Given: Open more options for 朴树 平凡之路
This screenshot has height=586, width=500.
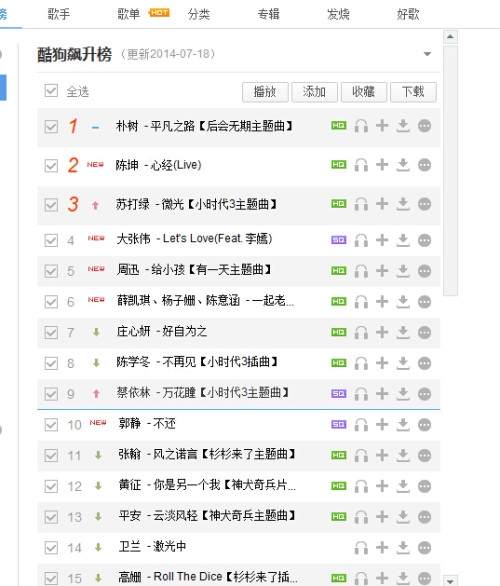Looking at the screenshot, I should pos(424,126).
